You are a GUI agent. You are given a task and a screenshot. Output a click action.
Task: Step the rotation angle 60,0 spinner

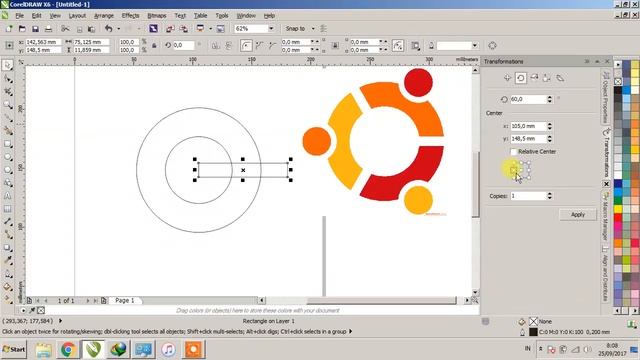(550, 99)
